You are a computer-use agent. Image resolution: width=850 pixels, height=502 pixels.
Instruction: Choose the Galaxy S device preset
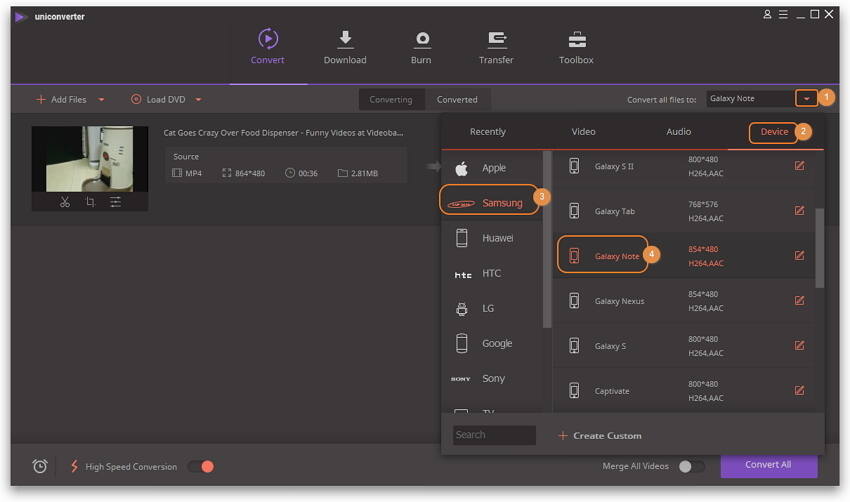(684, 345)
